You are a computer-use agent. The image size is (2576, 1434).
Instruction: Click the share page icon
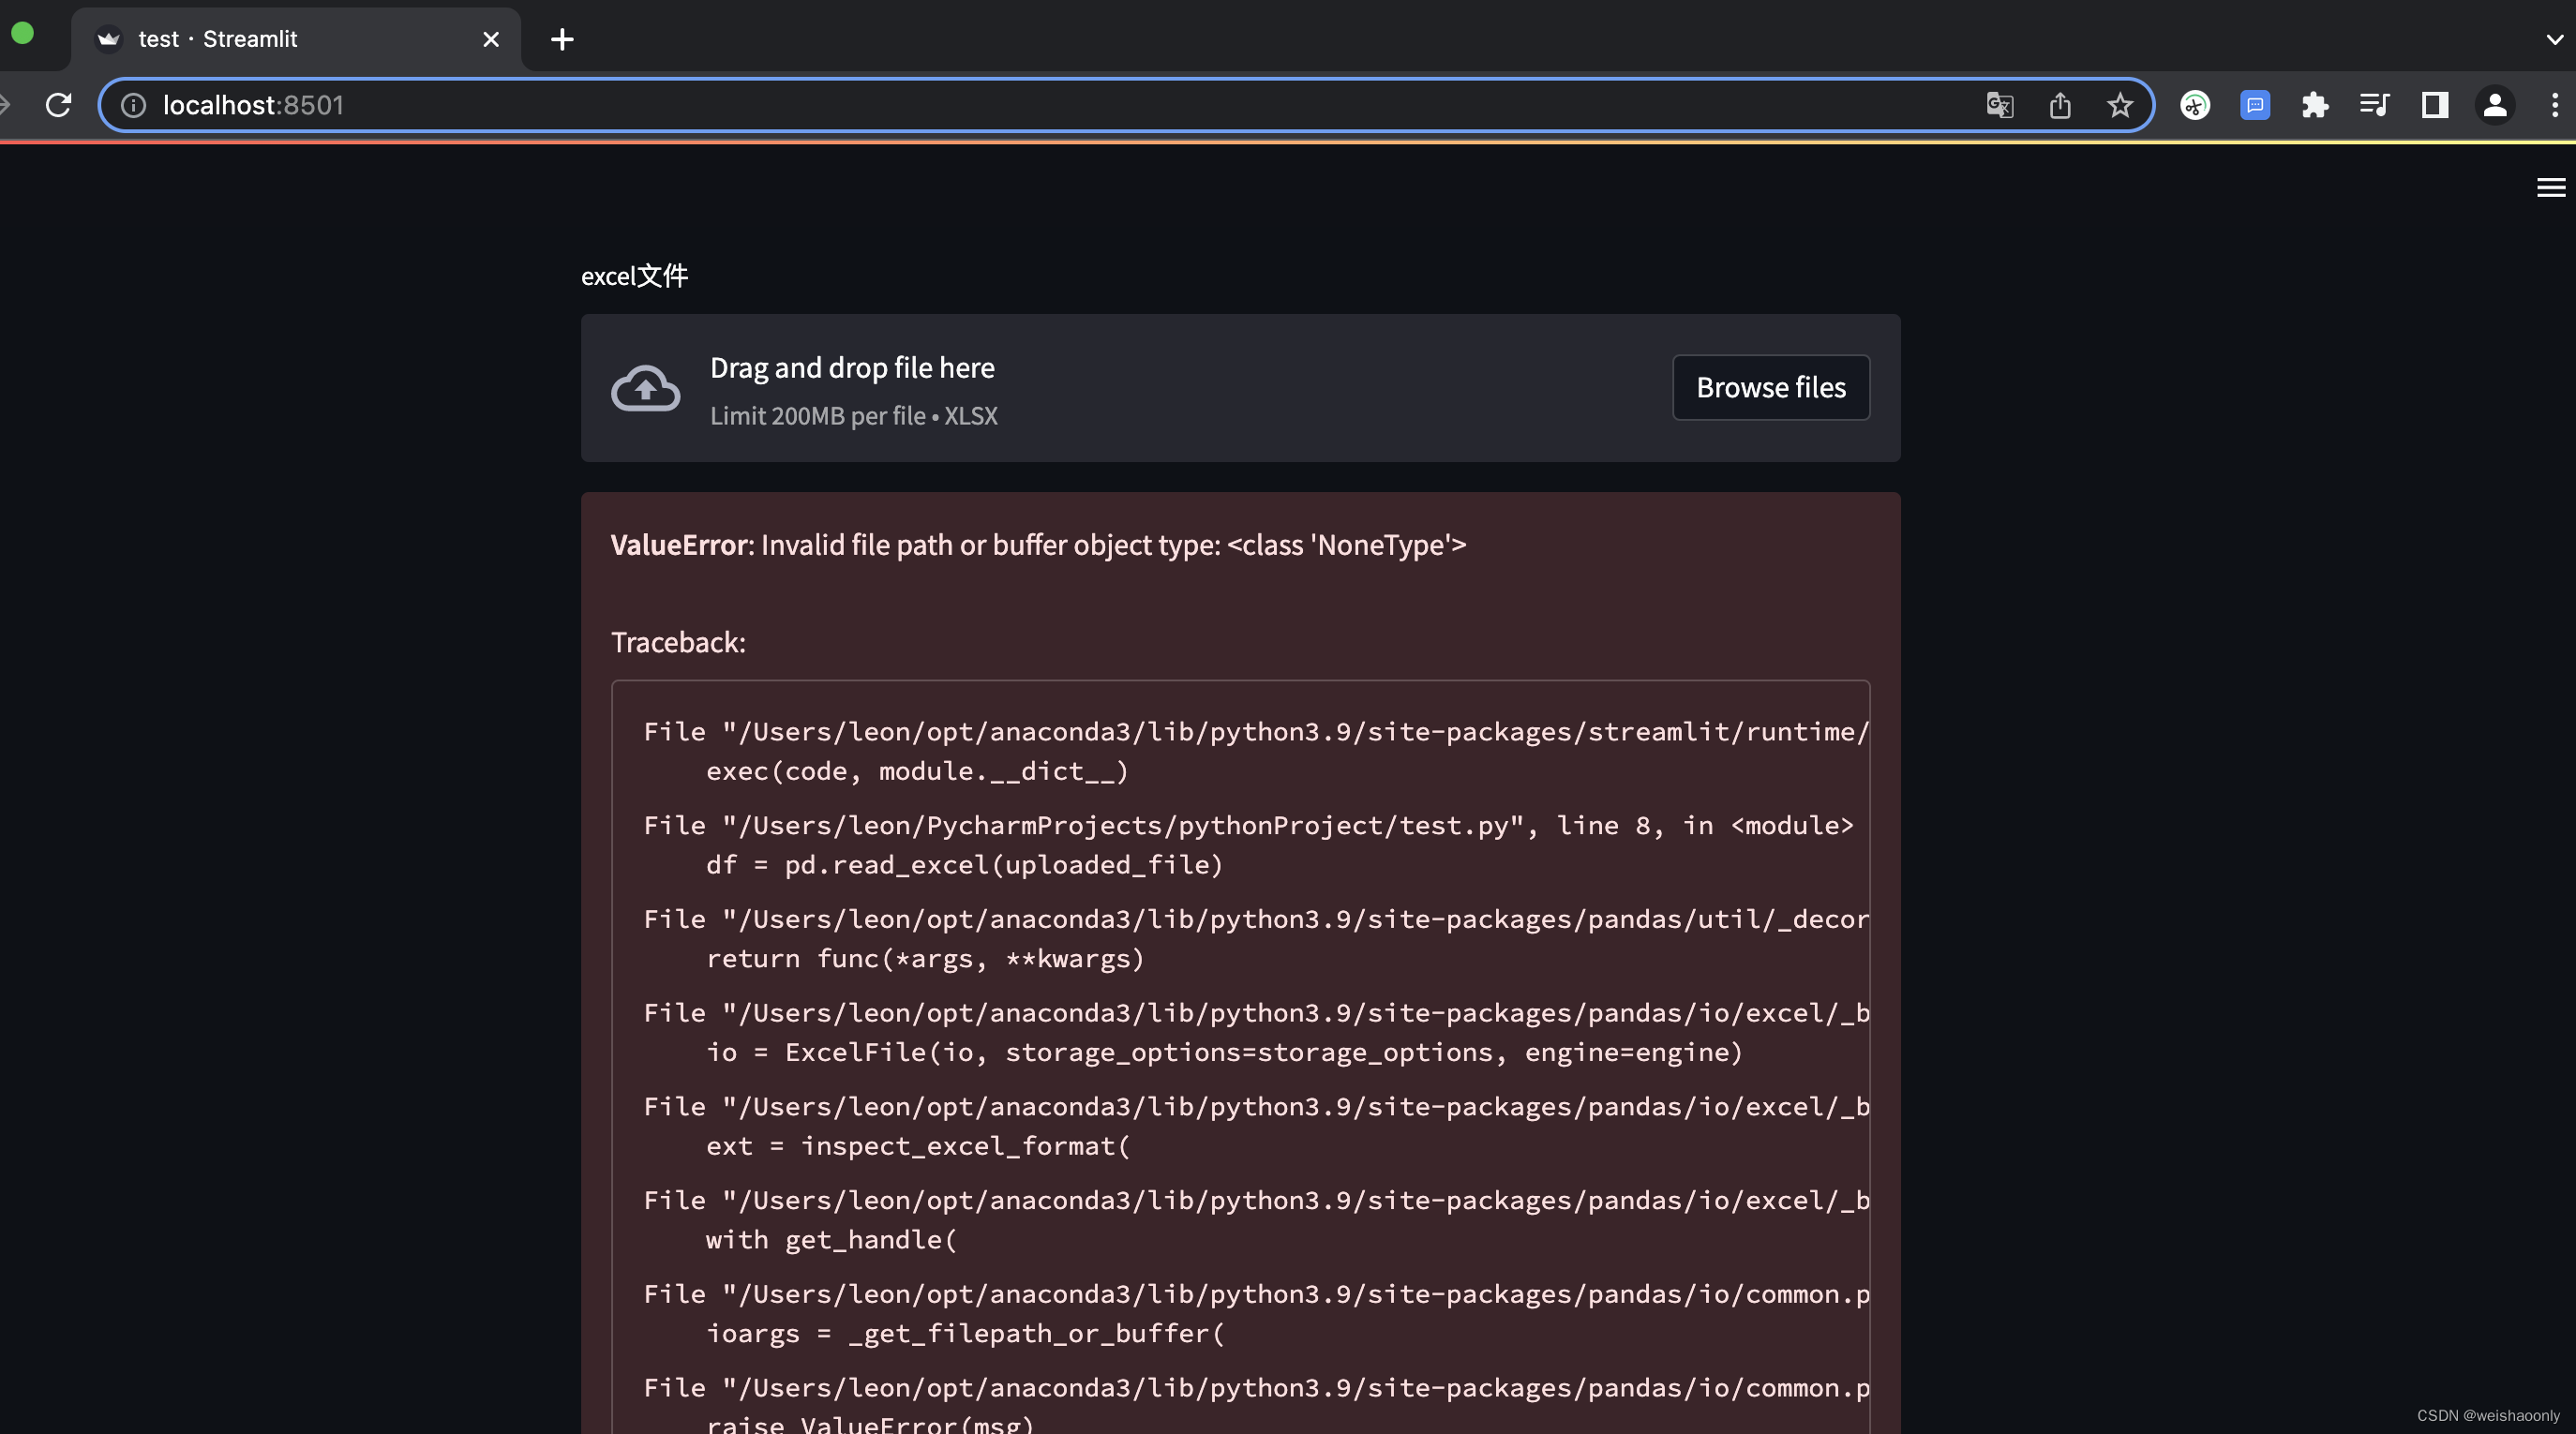coord(2060,102)
